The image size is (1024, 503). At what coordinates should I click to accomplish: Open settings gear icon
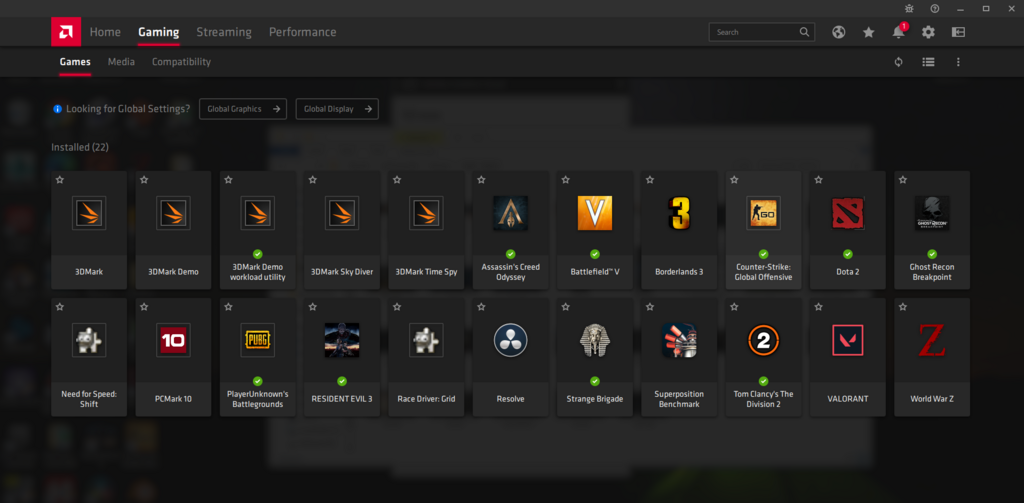[928, 32]
